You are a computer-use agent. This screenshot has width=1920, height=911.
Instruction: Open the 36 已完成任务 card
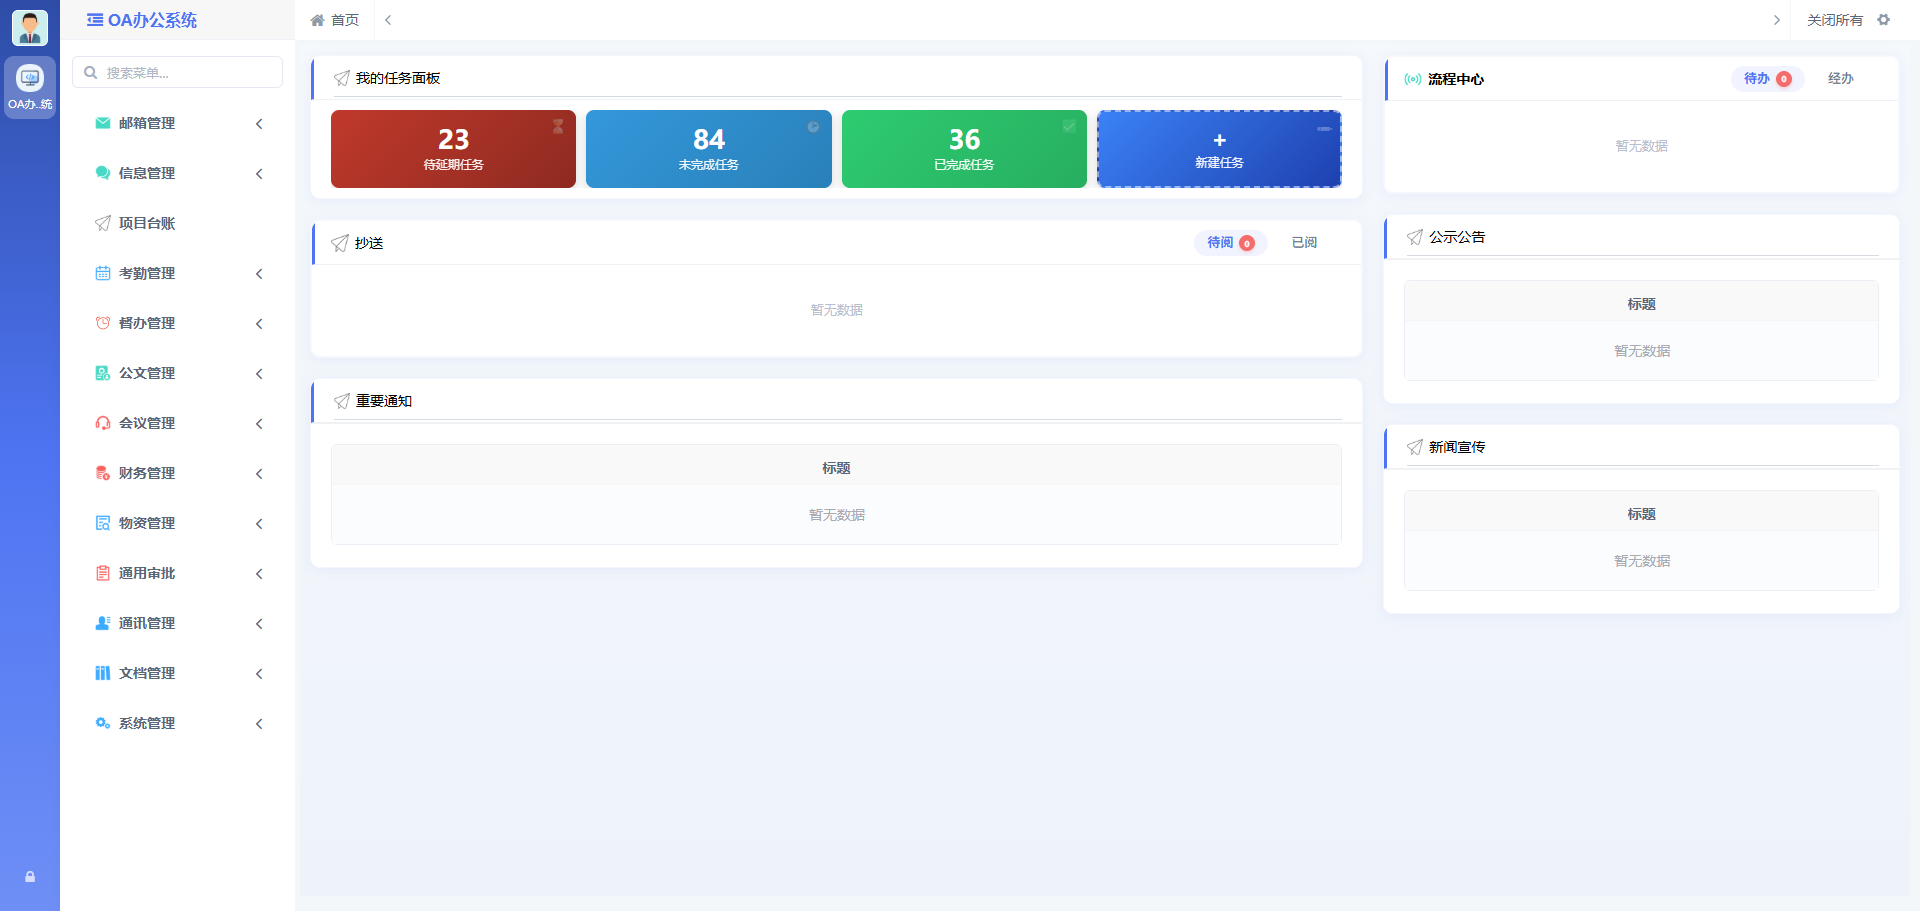(x=964, y=149)
